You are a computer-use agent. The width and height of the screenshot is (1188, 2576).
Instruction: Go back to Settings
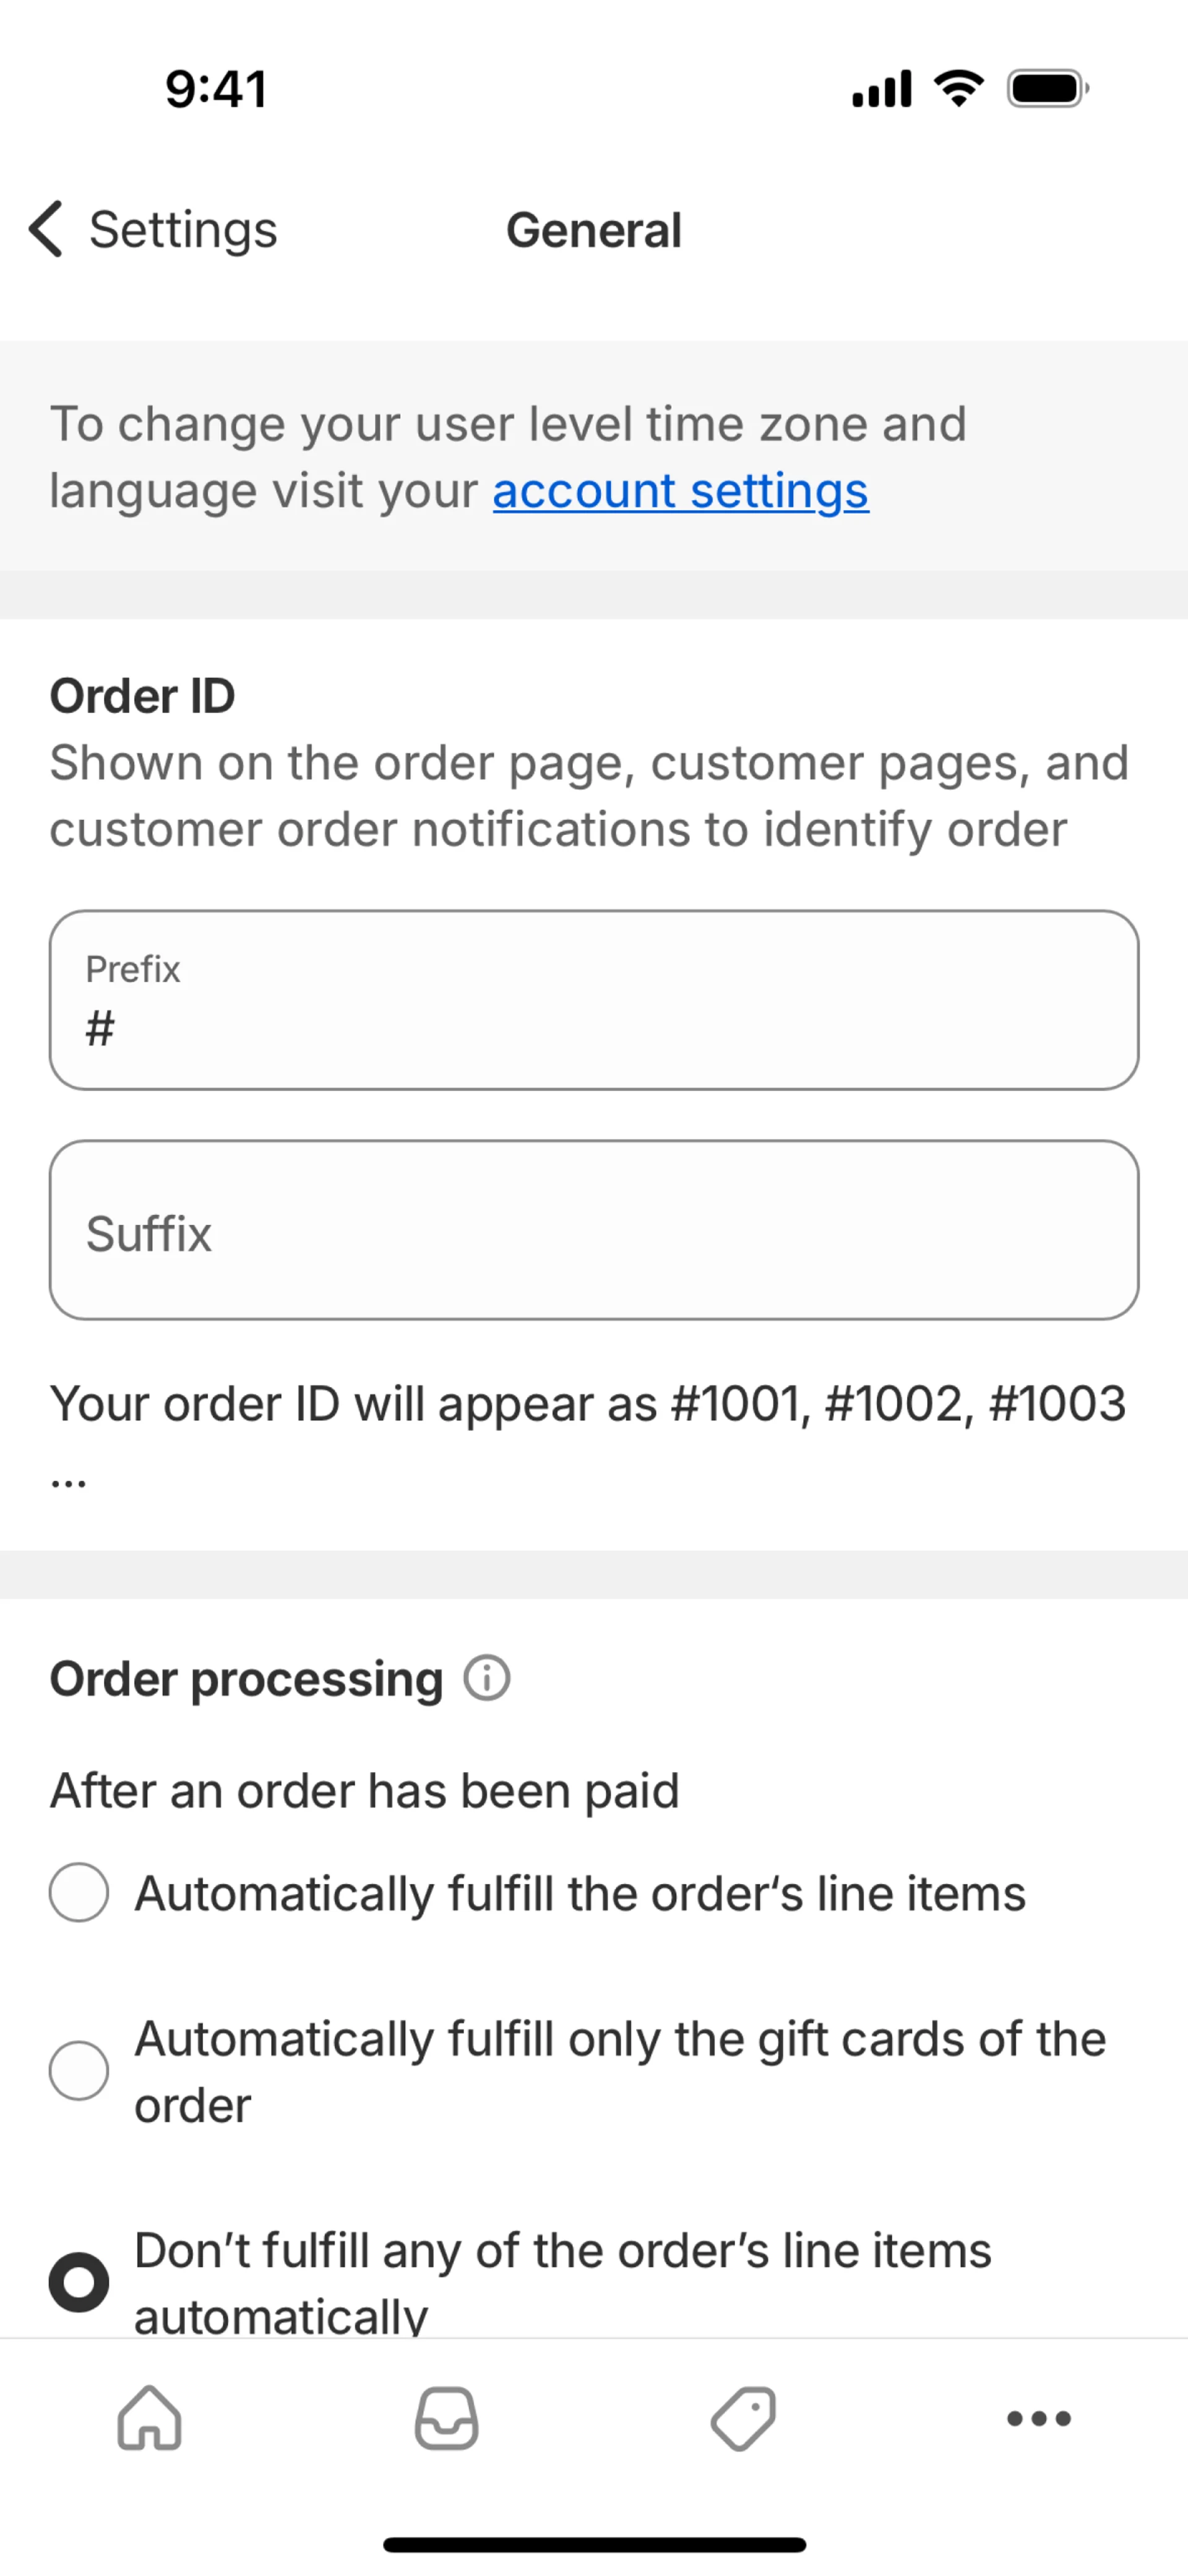[182, 229]
